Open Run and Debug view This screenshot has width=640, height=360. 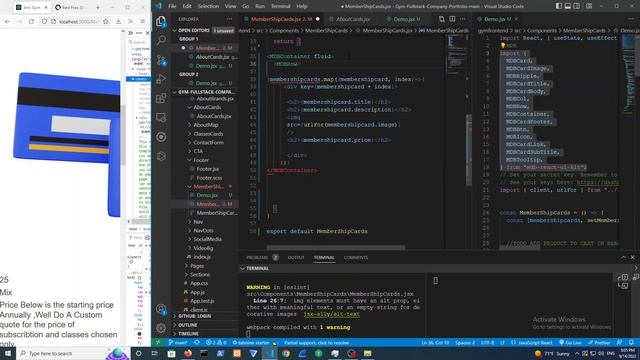point(161,79)
